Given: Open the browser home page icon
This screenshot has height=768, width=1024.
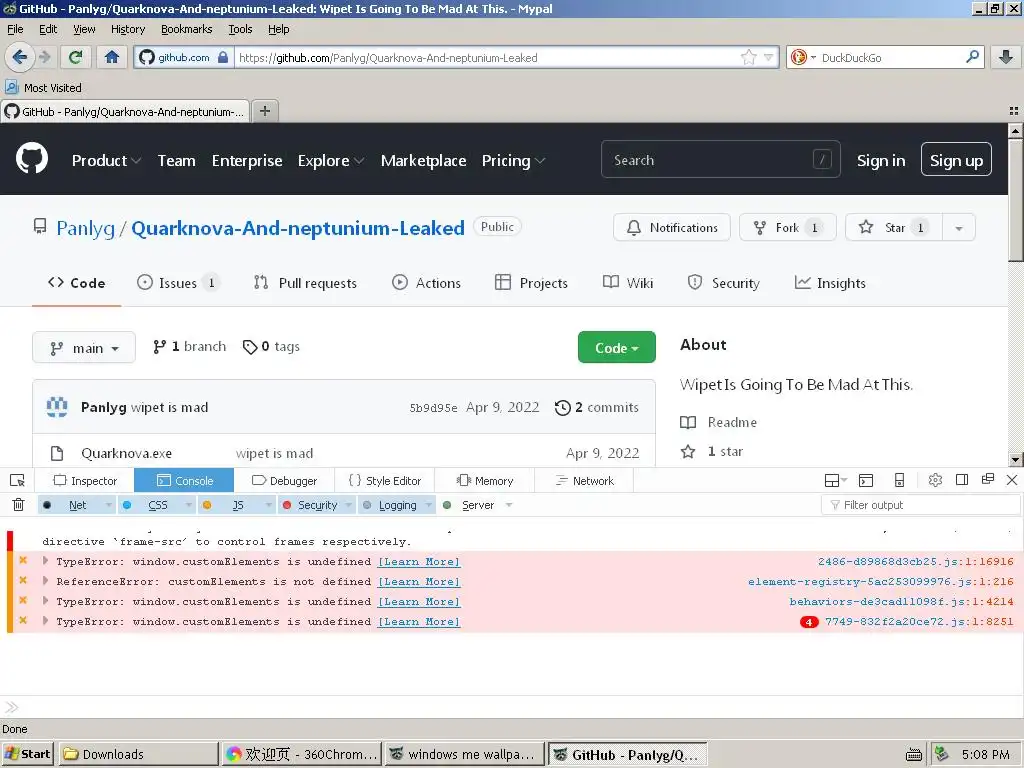Looking at the screenshot, I should (x=112, y=57).
